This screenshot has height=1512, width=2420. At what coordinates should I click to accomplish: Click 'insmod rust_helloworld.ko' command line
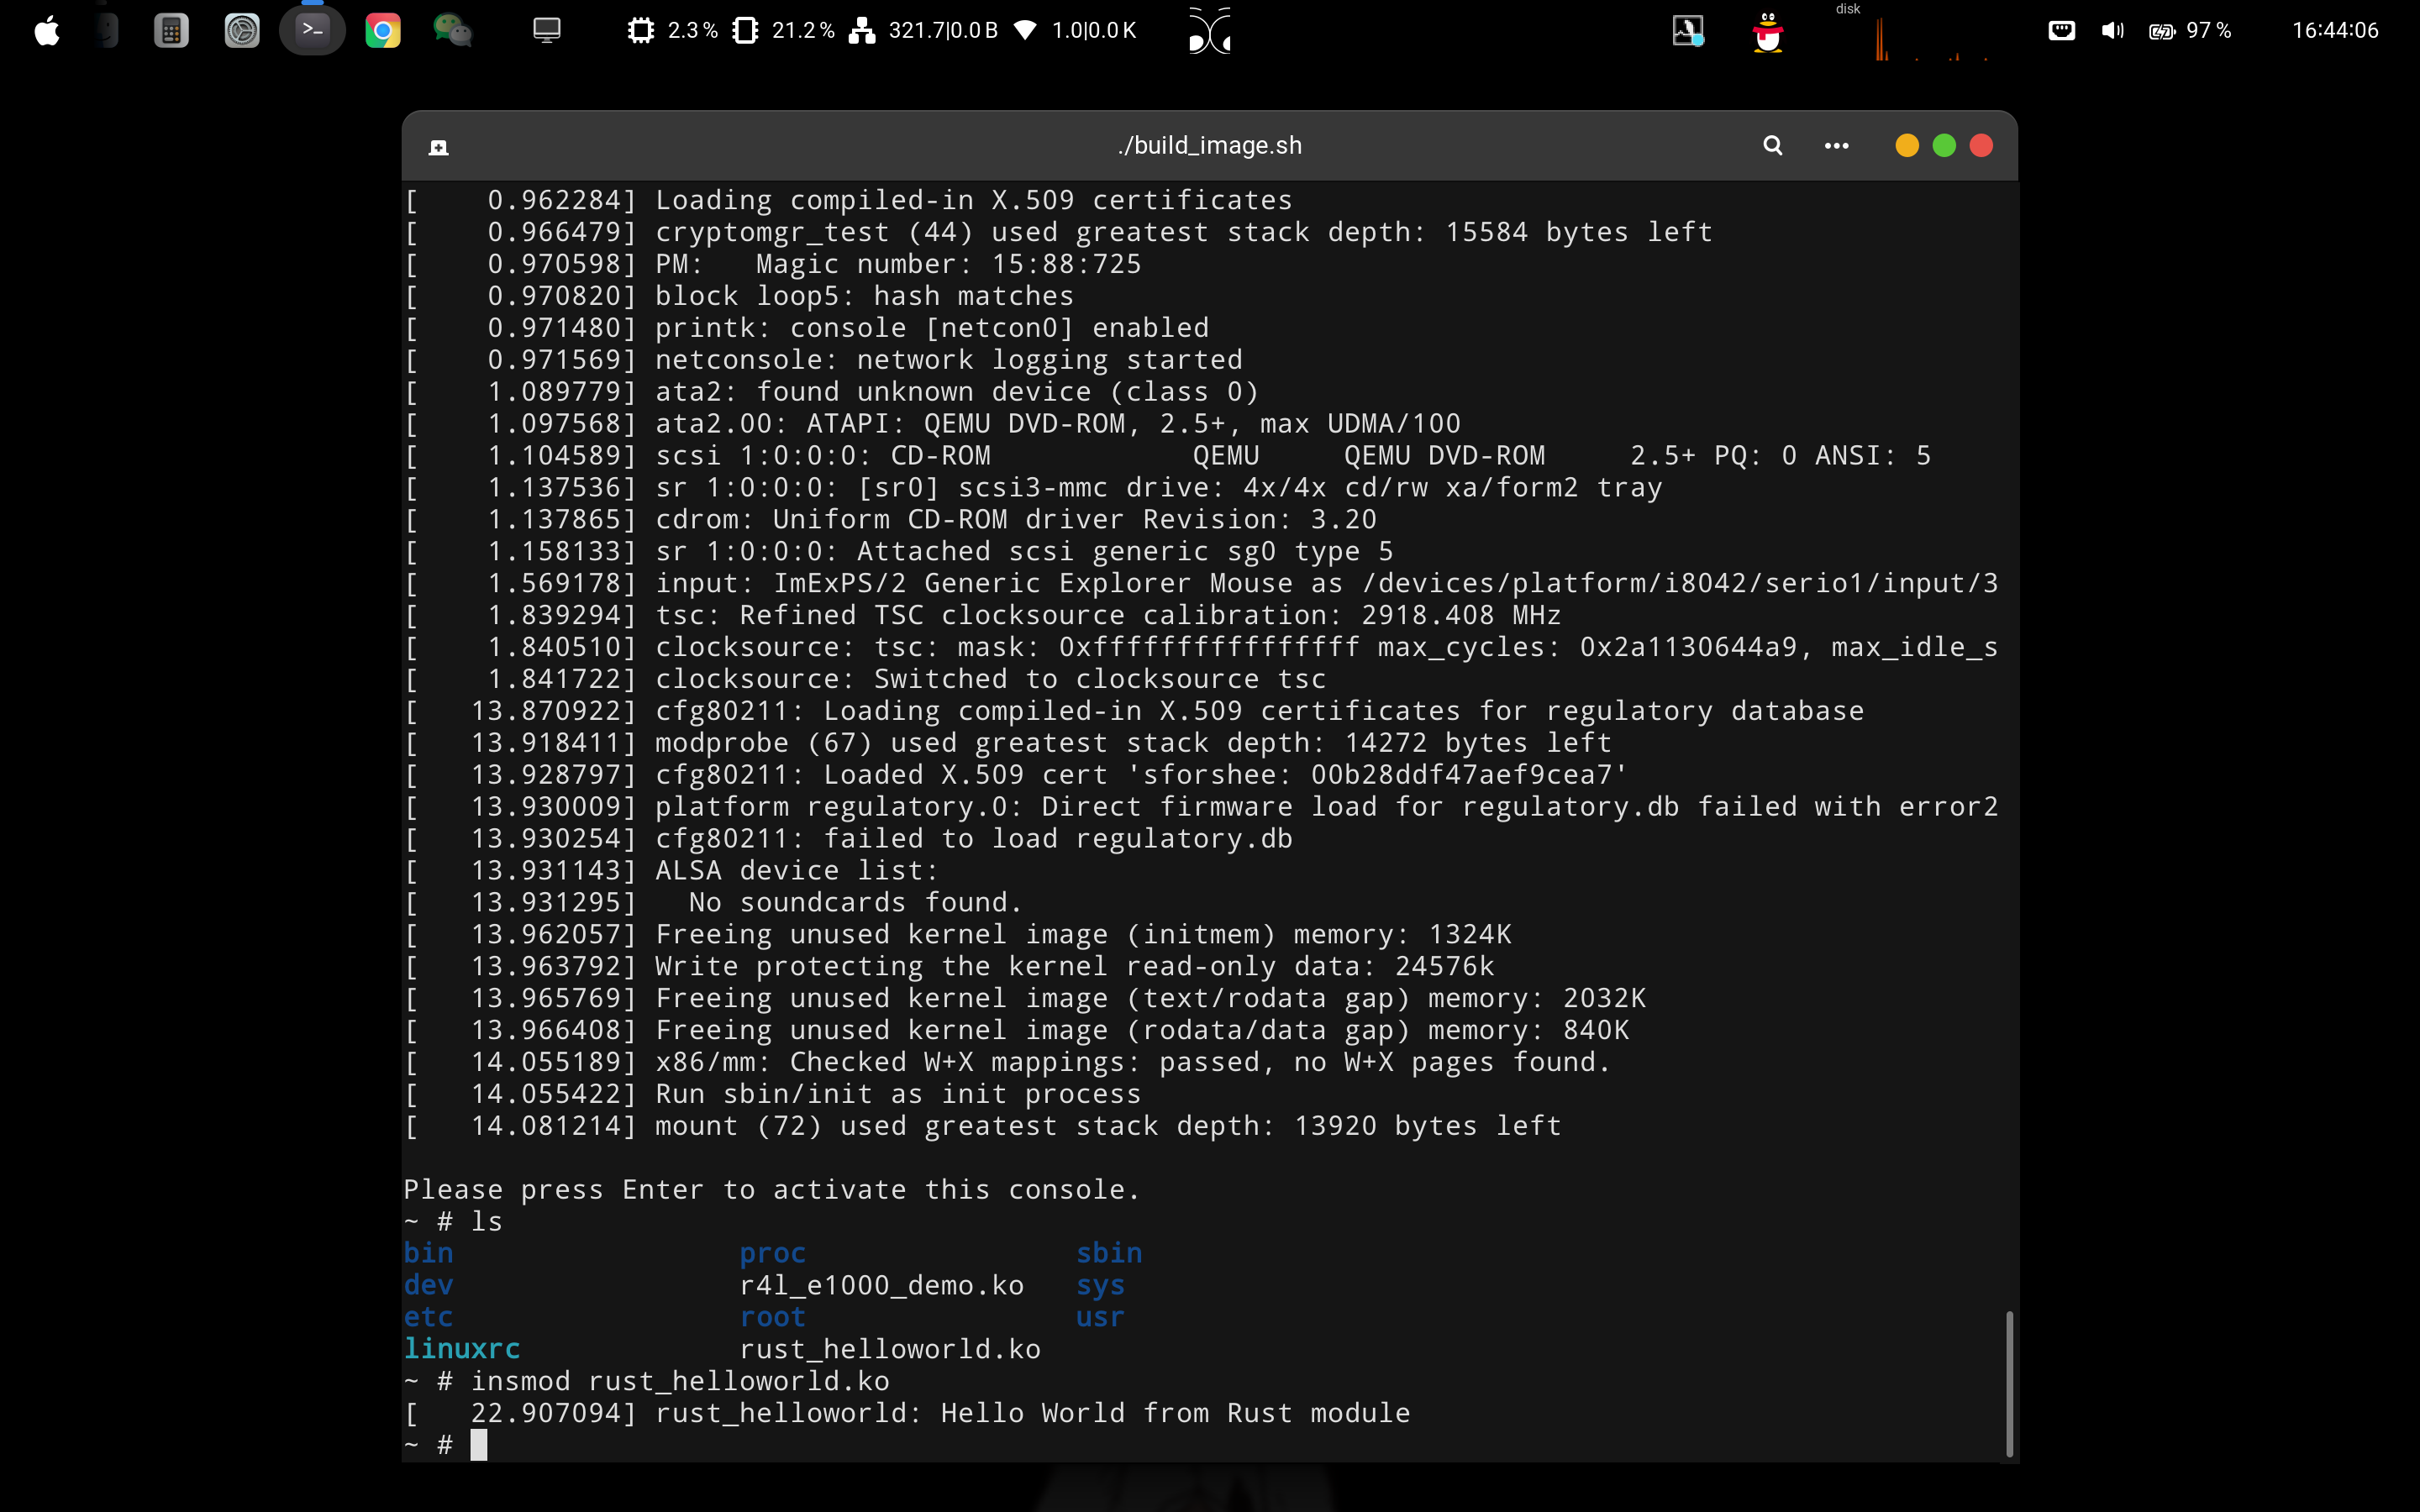647,1381
